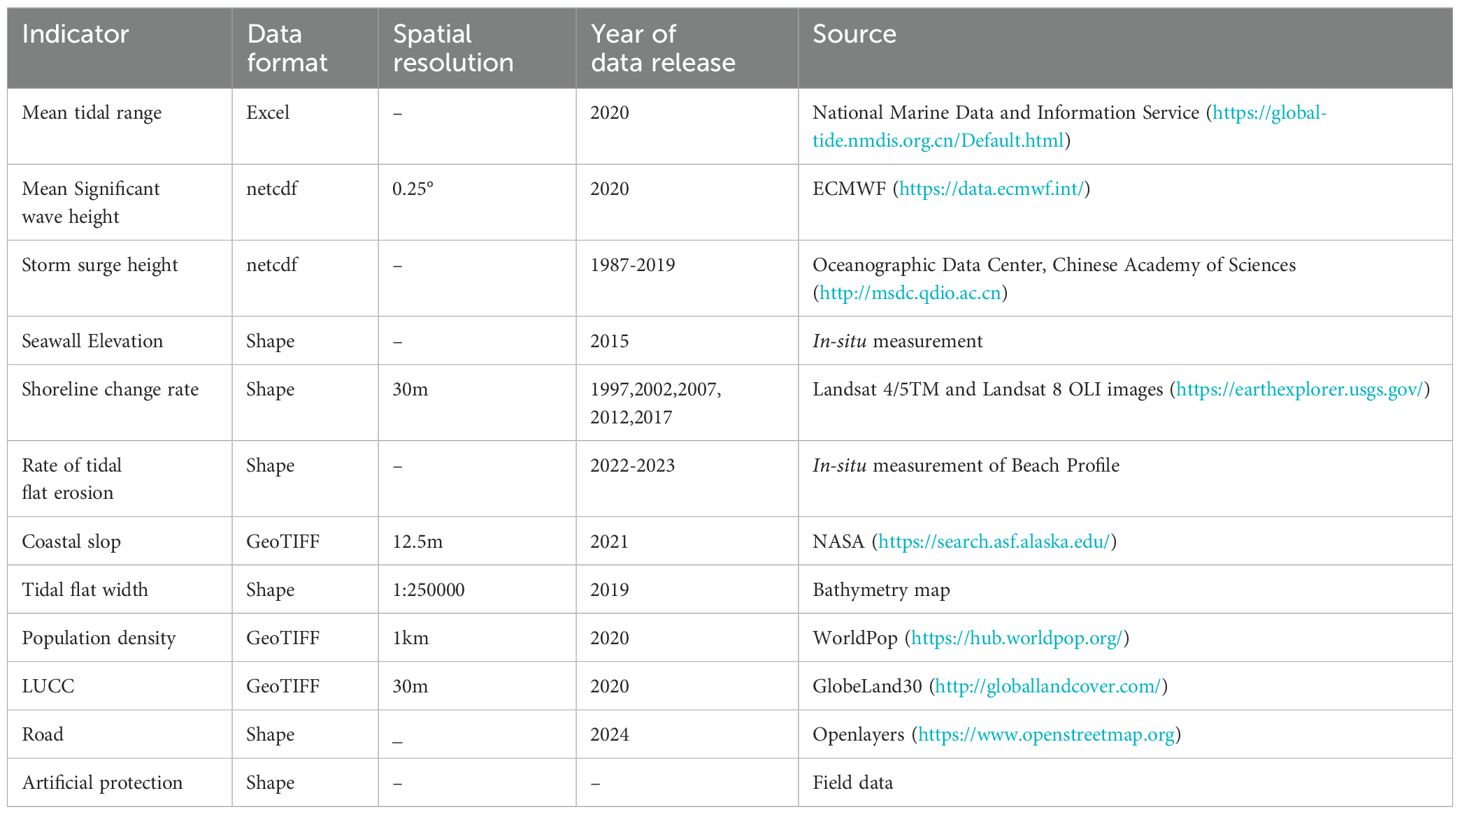This screenshot has height=814, width=1460.
Task: Click the Shape format in Road row
Action: tap(270, 733)
